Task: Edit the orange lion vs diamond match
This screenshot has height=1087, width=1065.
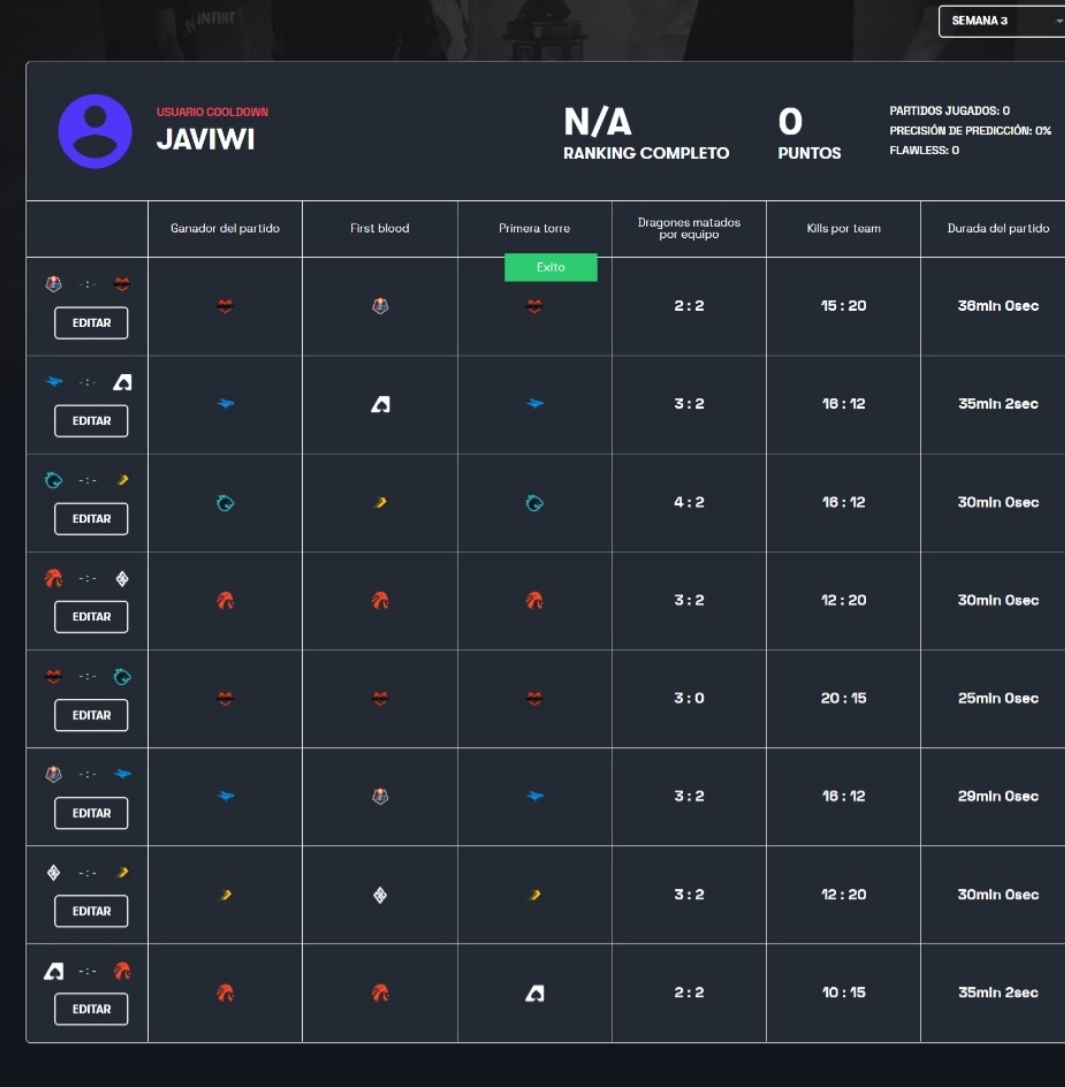Action: click(x=91, y=616)
